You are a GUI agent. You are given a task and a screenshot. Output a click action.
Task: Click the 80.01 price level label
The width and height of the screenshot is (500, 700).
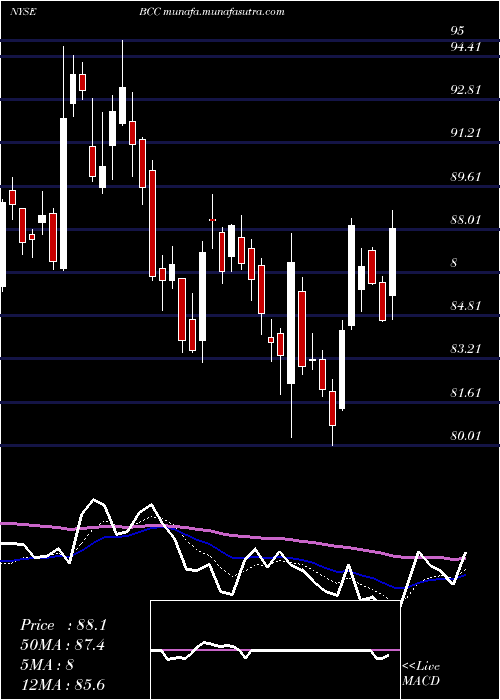click(465, 435)
